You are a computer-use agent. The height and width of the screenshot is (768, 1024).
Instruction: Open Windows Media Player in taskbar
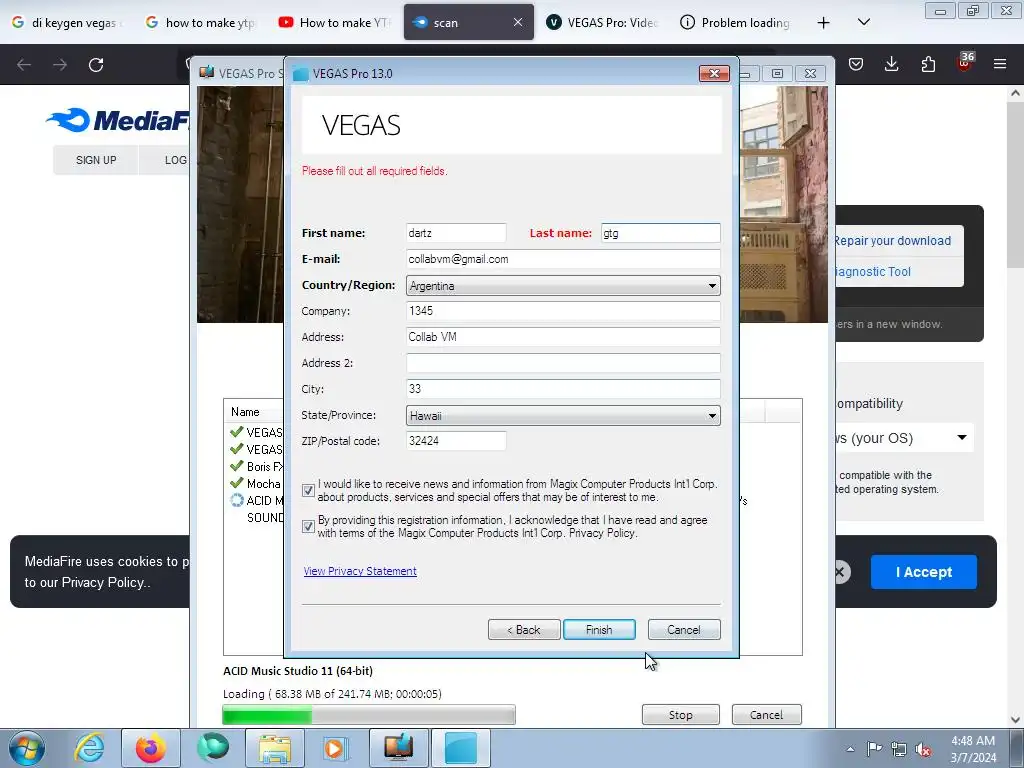click(x=336, y=748)
